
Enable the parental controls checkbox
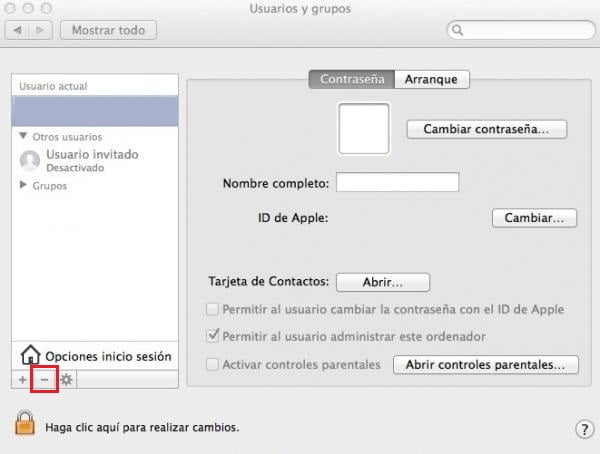coord(212,365)
